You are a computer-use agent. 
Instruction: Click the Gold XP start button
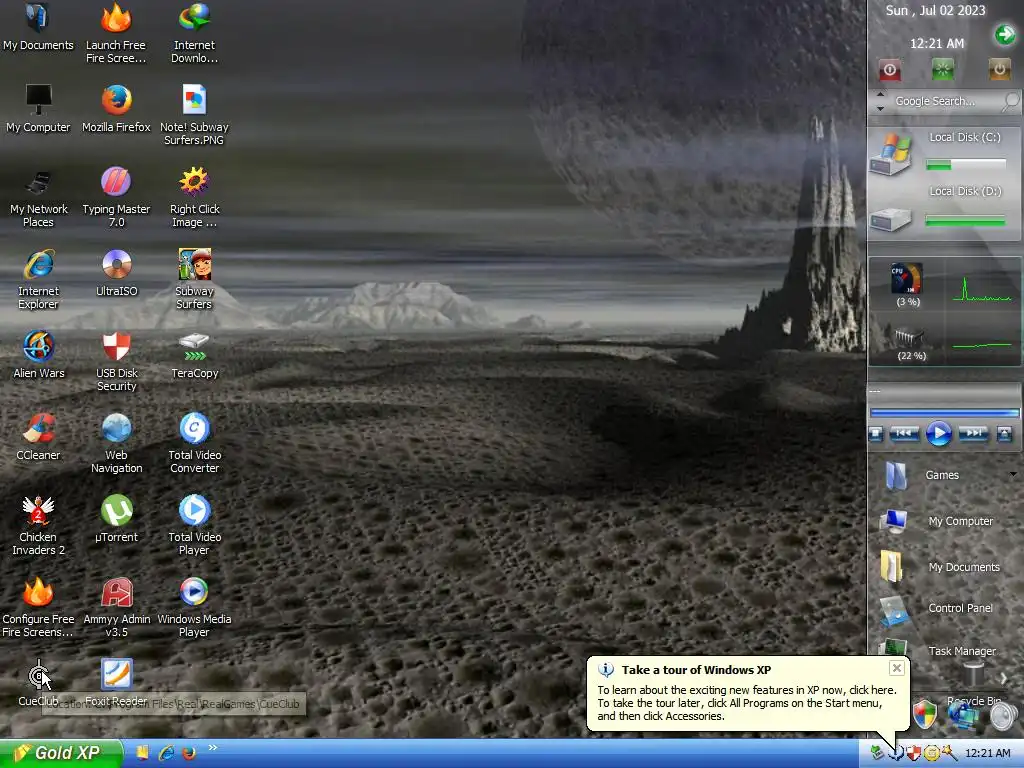(61, 753)
